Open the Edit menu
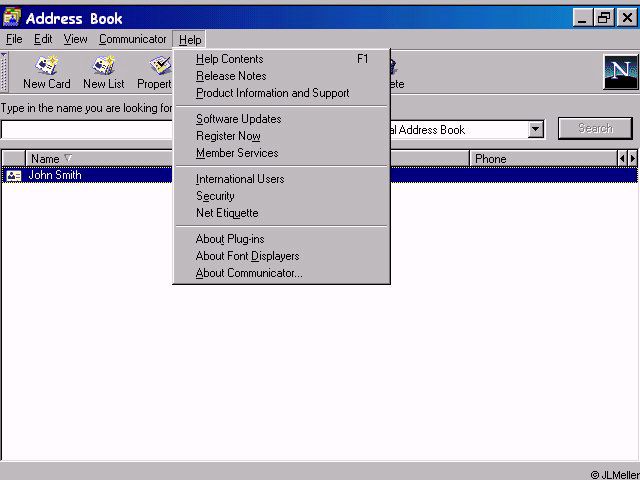The image size is (640, 480). [x=43, y=39]
